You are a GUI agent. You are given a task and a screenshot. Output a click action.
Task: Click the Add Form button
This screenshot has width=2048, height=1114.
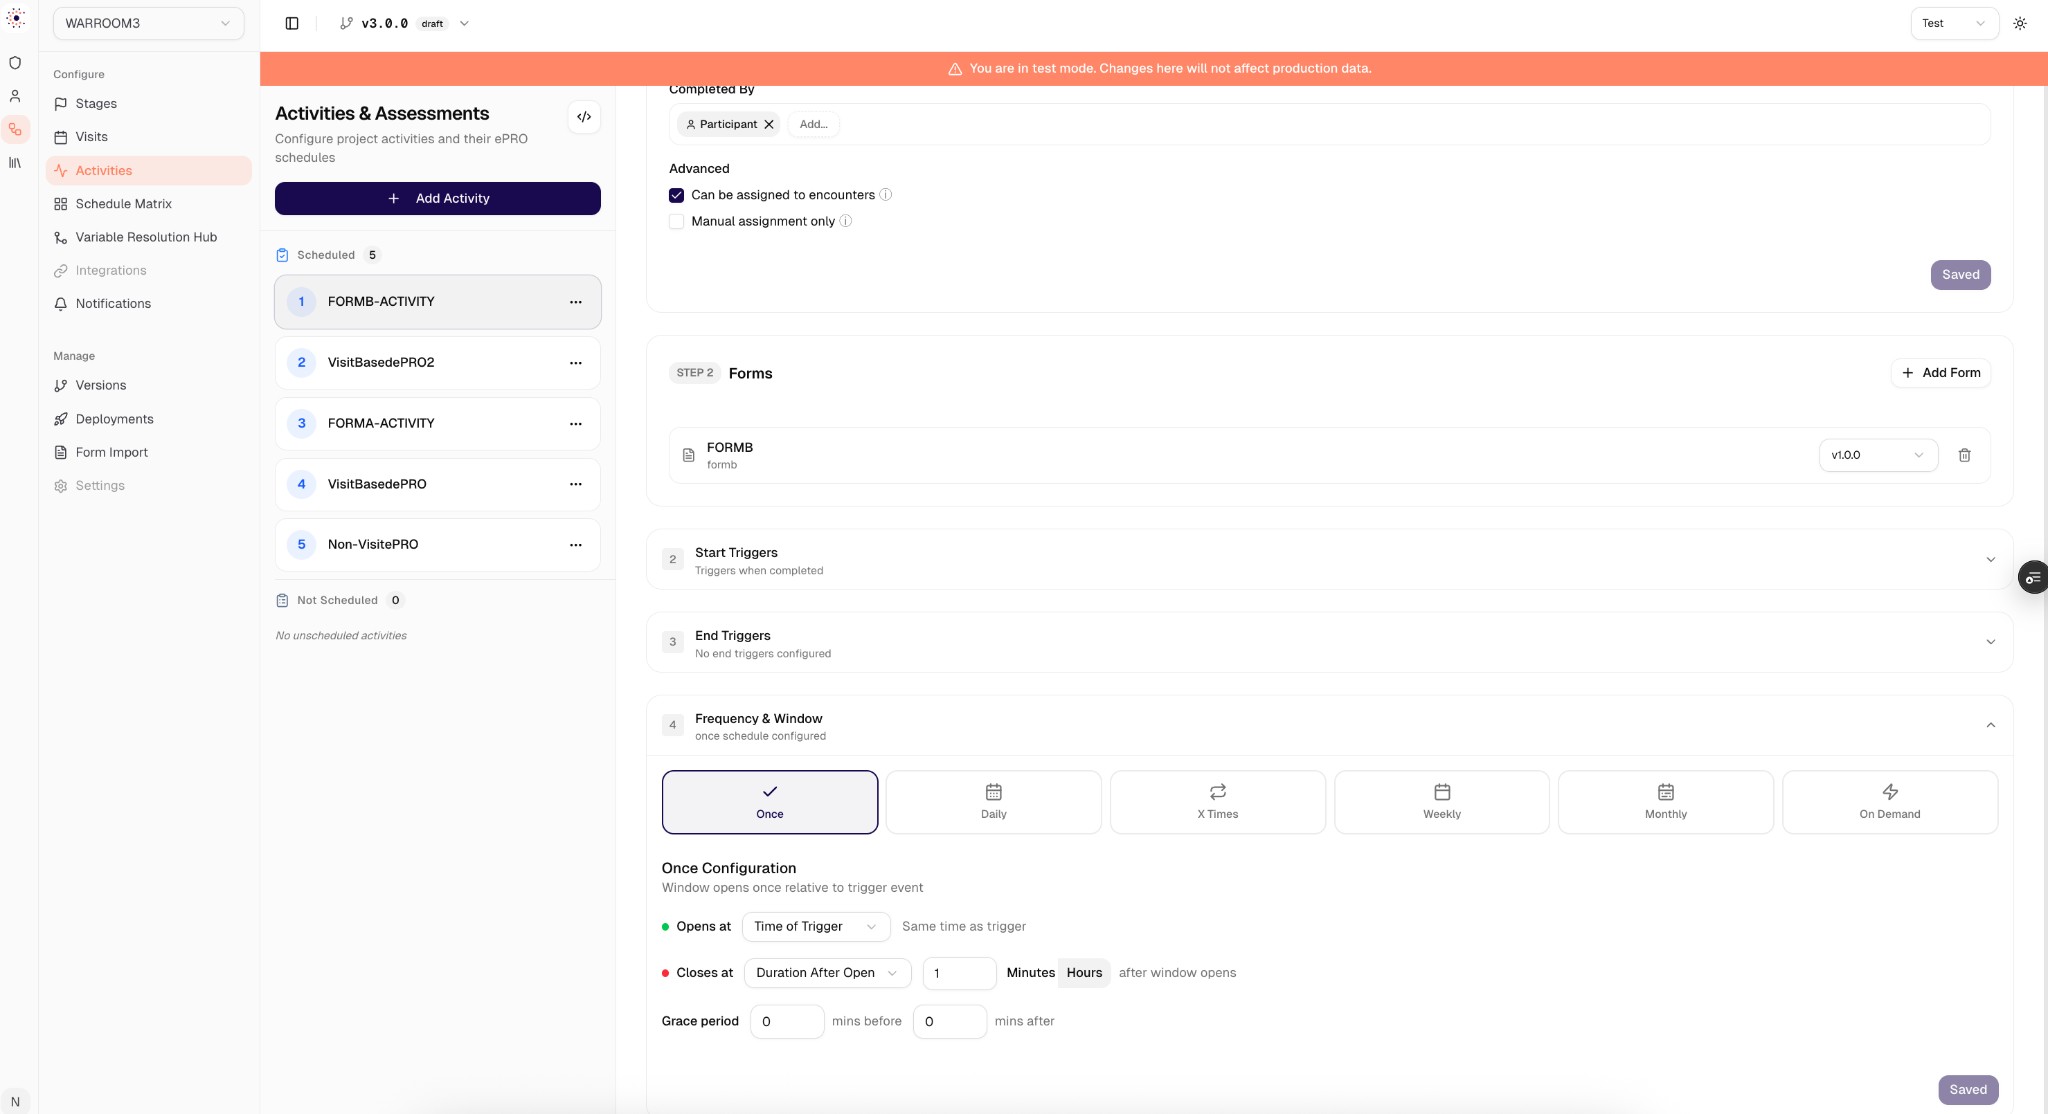pyautogui.click(x=1940, y=373)
